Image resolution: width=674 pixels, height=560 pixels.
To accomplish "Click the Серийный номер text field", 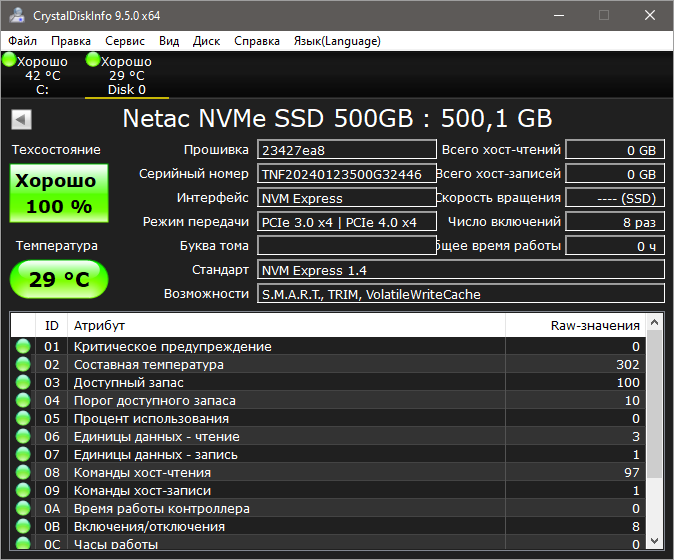I will coord(346,174).
